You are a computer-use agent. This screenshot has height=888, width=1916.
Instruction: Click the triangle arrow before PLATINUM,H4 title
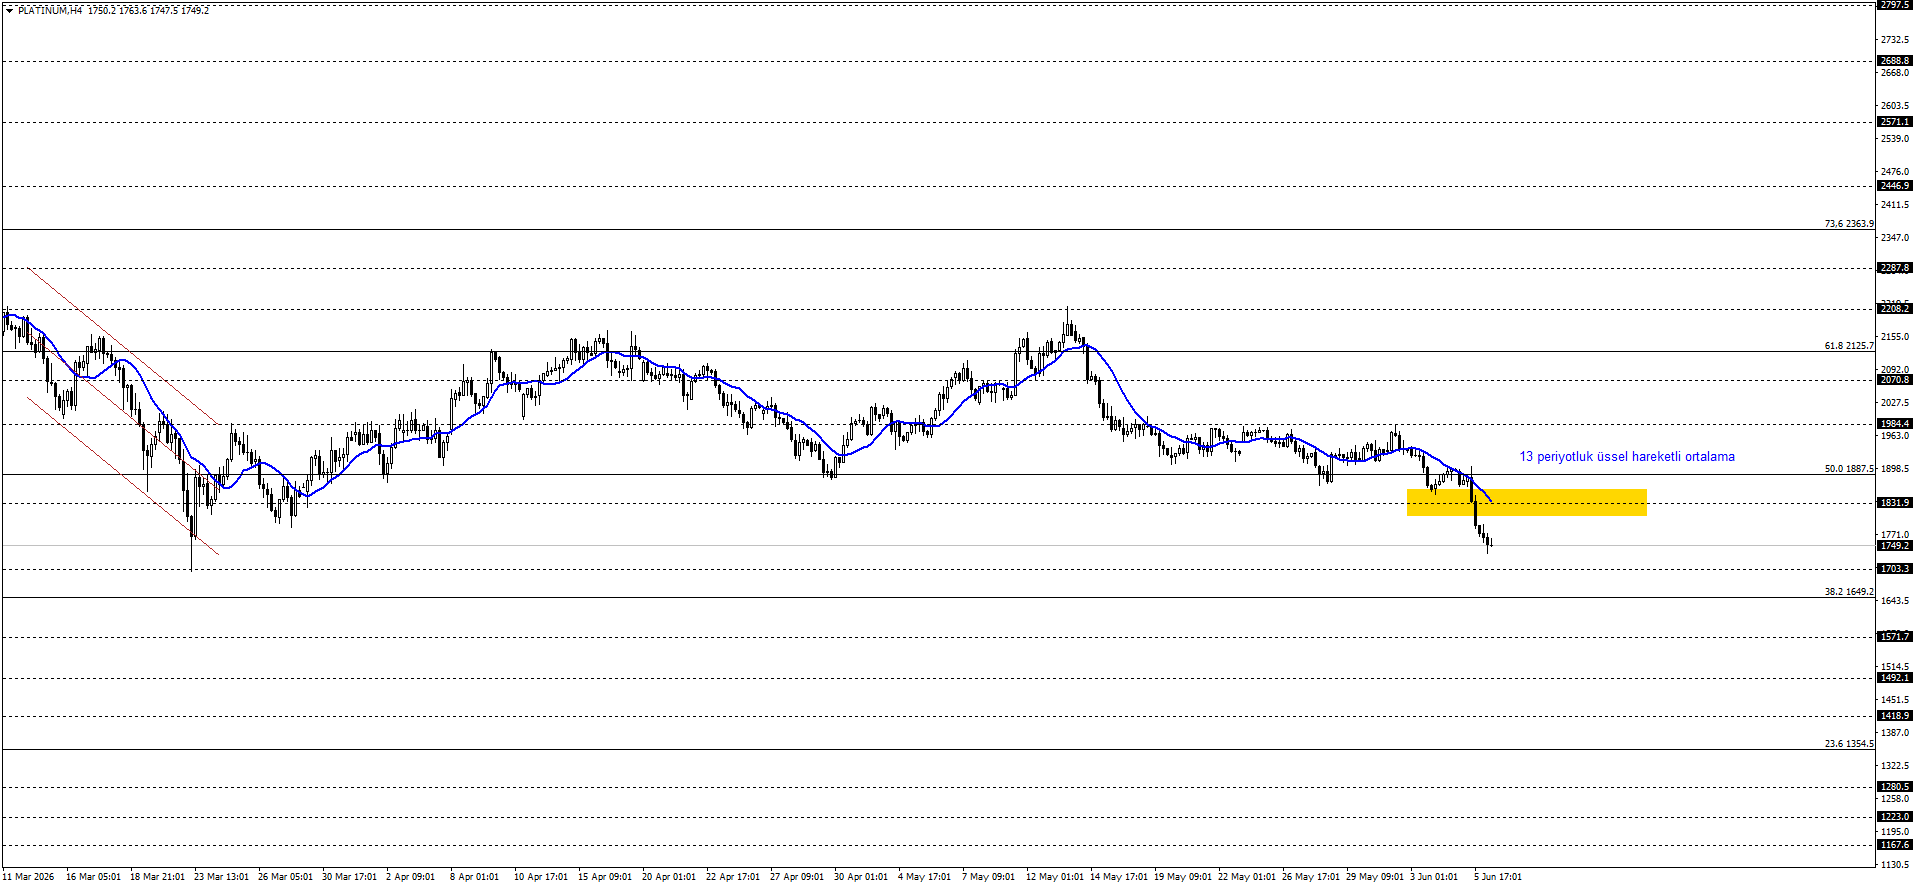(x=9, y=11)
